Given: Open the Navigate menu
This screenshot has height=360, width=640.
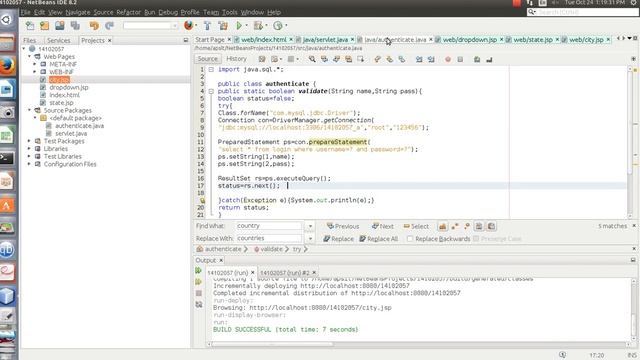Looking at the screenshot, I should click(x=78, y=12).
